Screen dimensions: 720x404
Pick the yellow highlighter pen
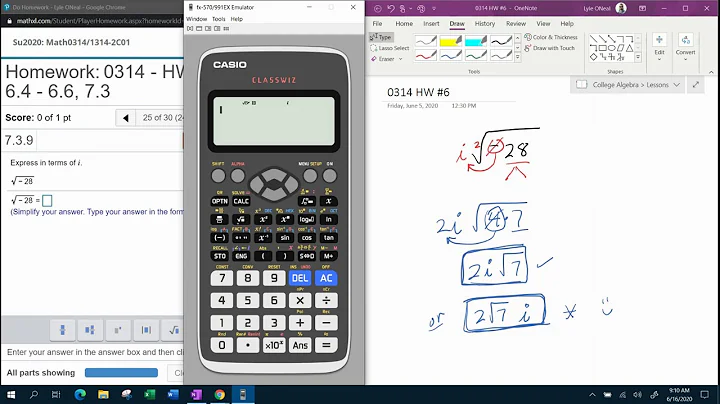click(450, 41)
